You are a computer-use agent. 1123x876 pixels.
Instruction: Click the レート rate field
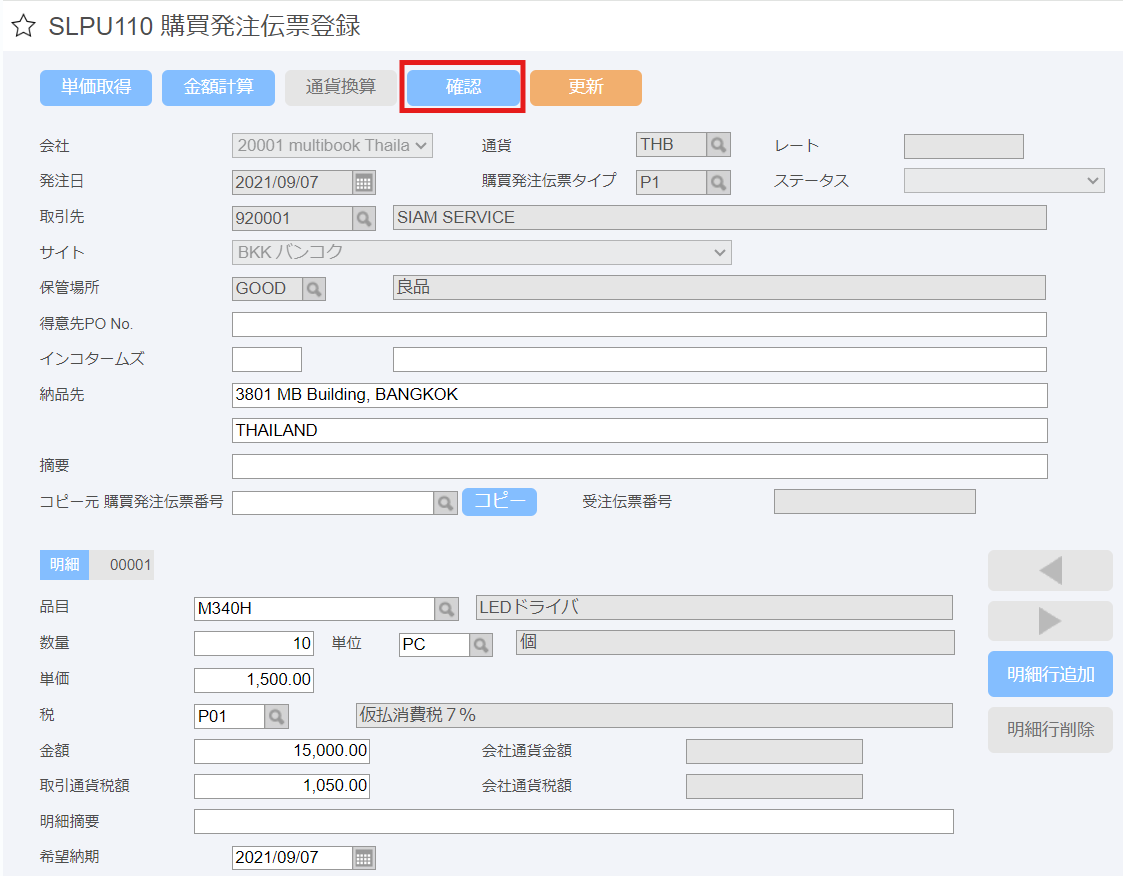[963, 146]
